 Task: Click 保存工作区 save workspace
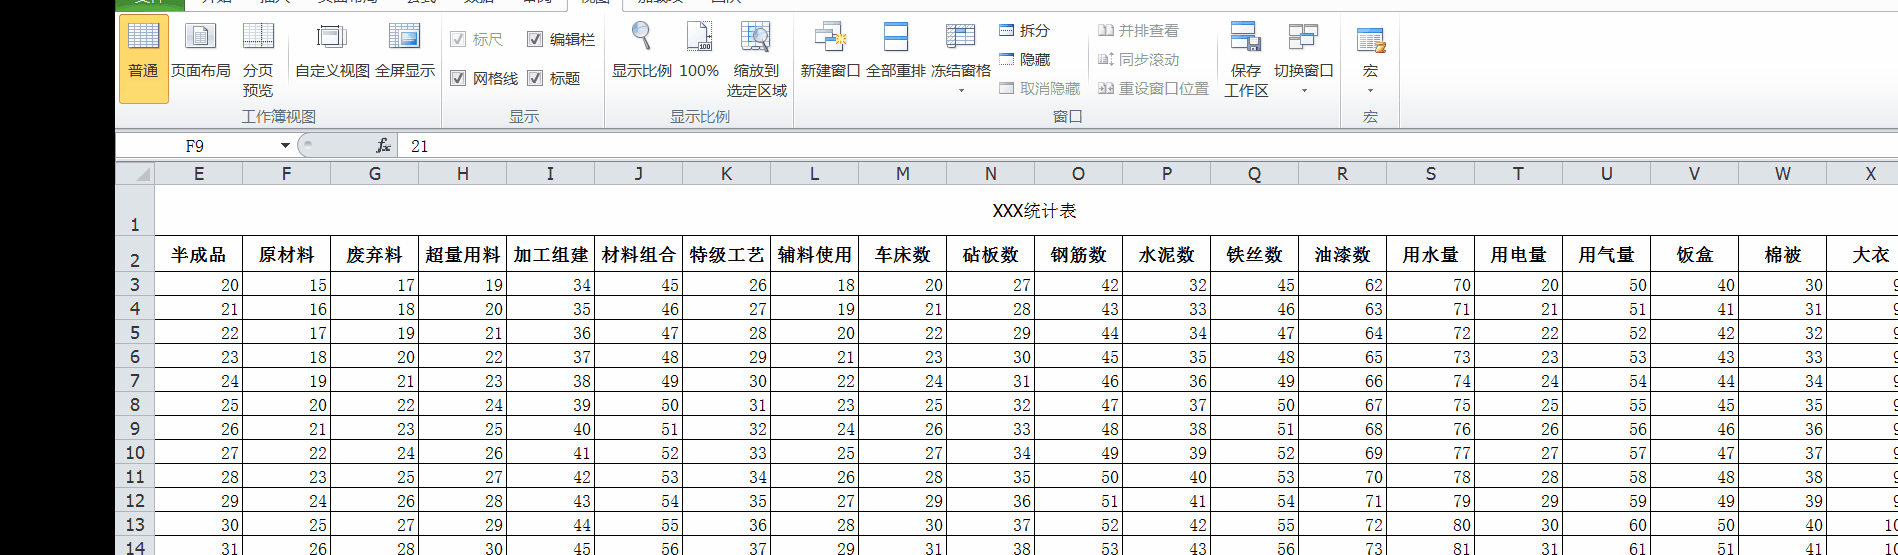click(1246, 59)
